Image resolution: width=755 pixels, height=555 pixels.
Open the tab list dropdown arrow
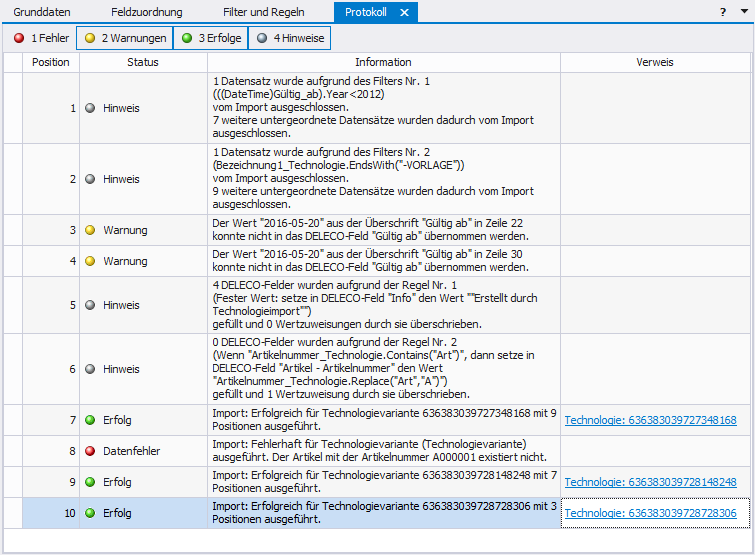point(743,12)
